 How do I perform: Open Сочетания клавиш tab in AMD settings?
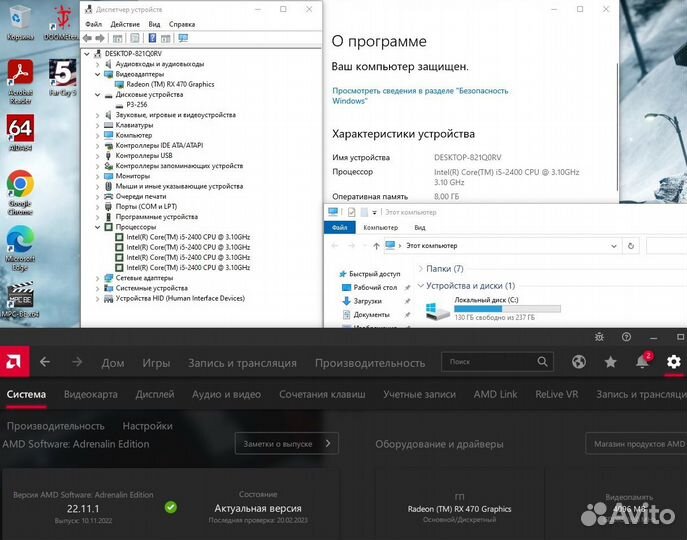tap(322, 394)
